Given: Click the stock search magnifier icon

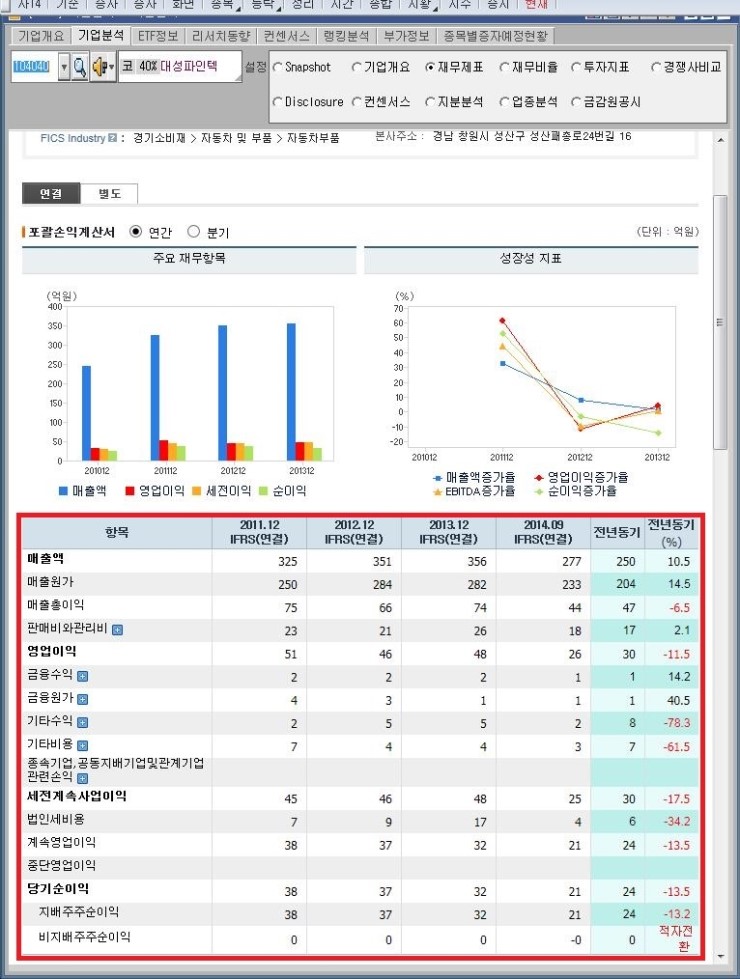Looking at the screenshot, I should pos(79,66).
